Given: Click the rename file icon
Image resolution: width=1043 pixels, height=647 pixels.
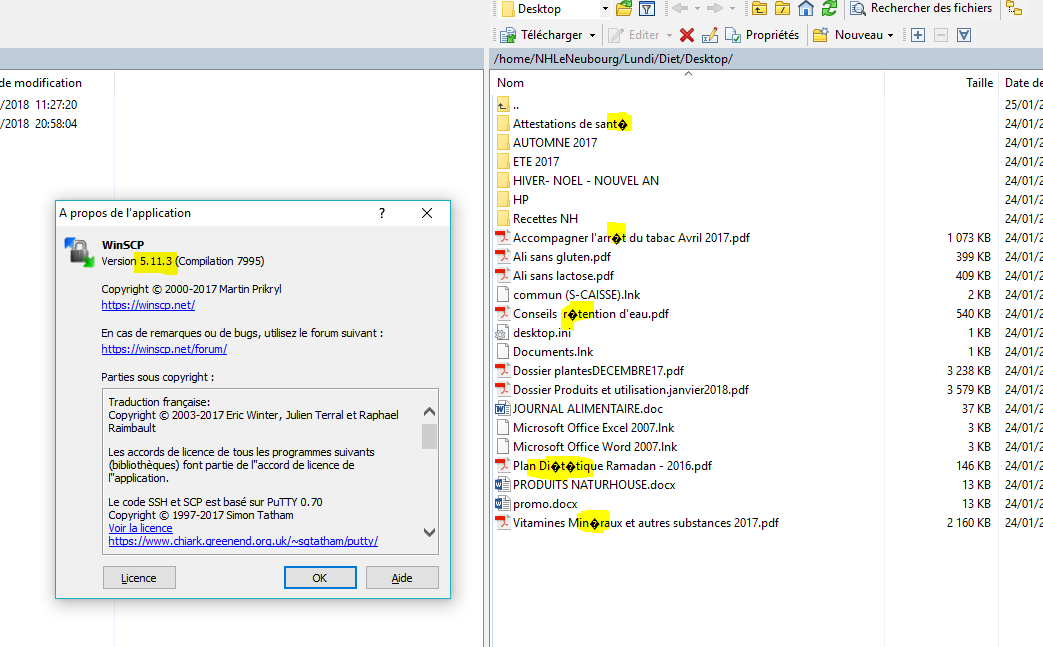Looking at the screenshot, I should tap(710, 35).
